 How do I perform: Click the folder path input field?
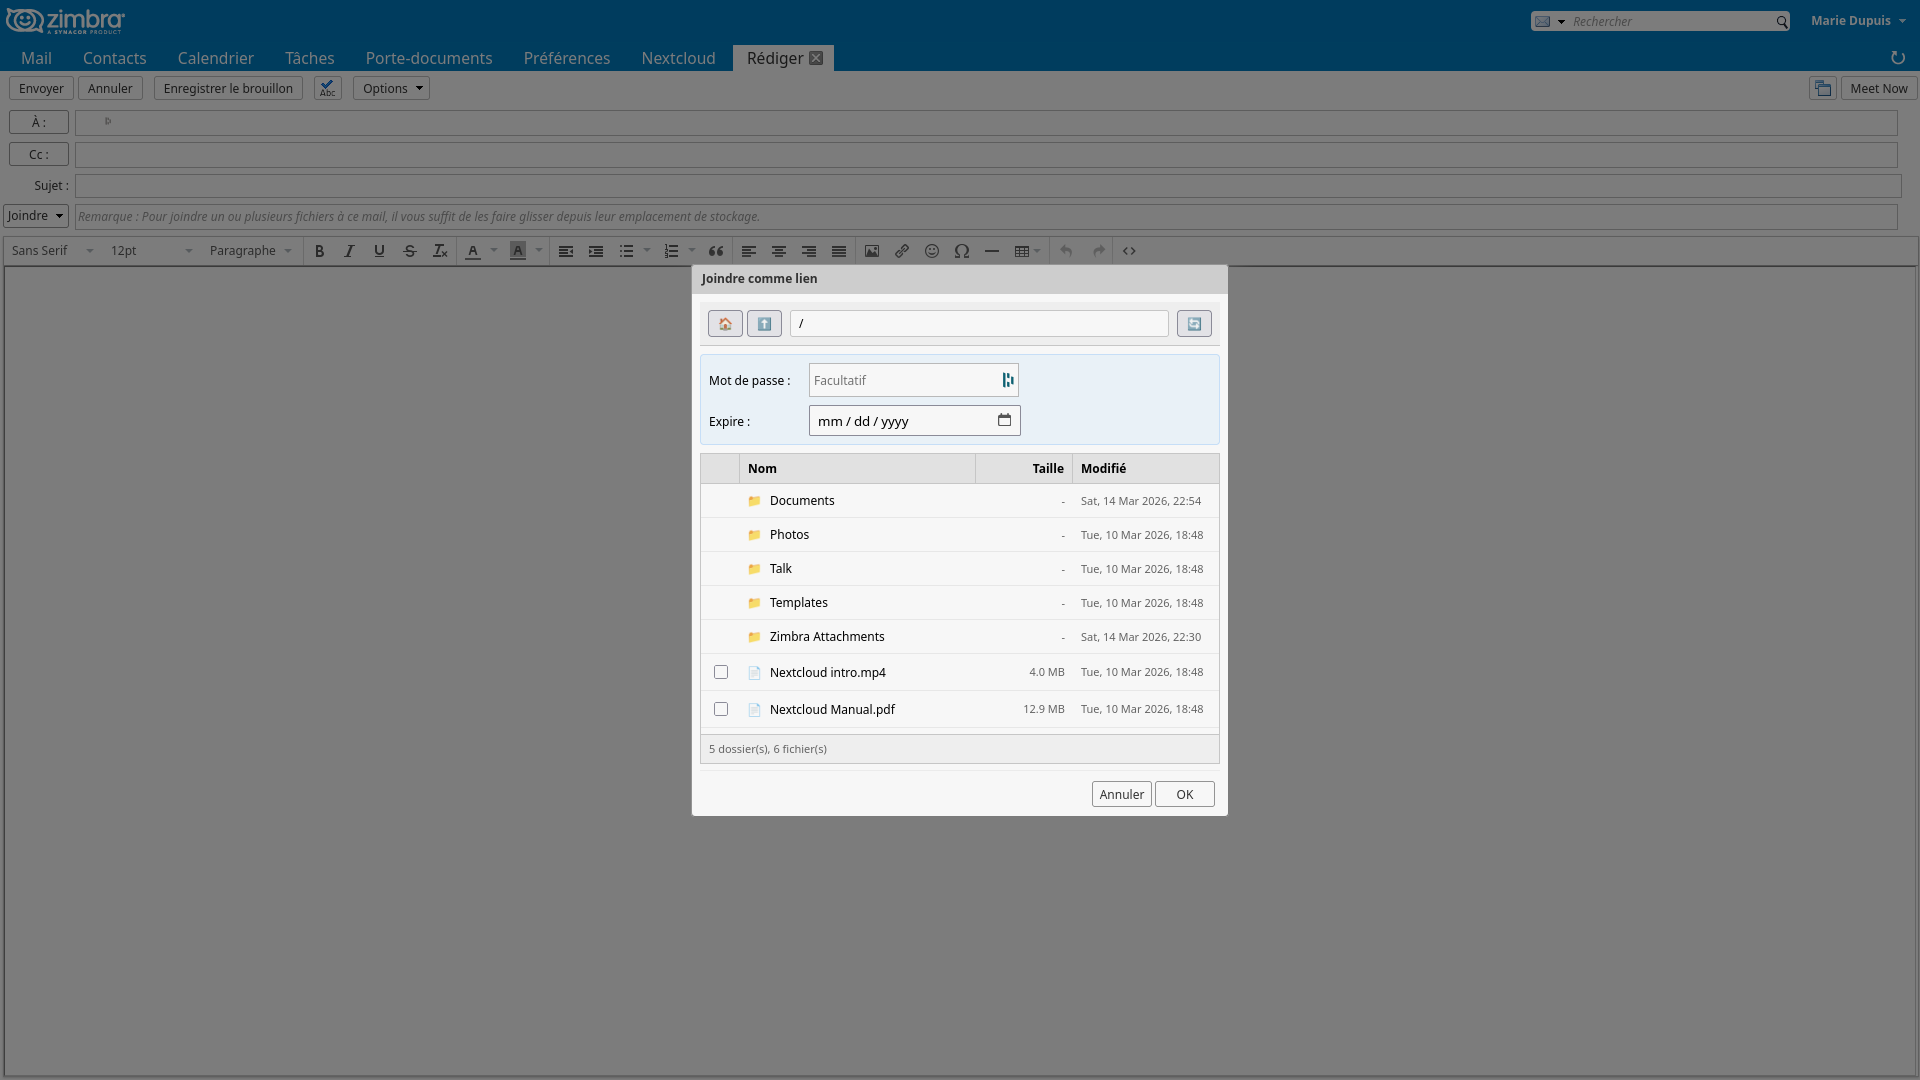click(x=979, y=323)
